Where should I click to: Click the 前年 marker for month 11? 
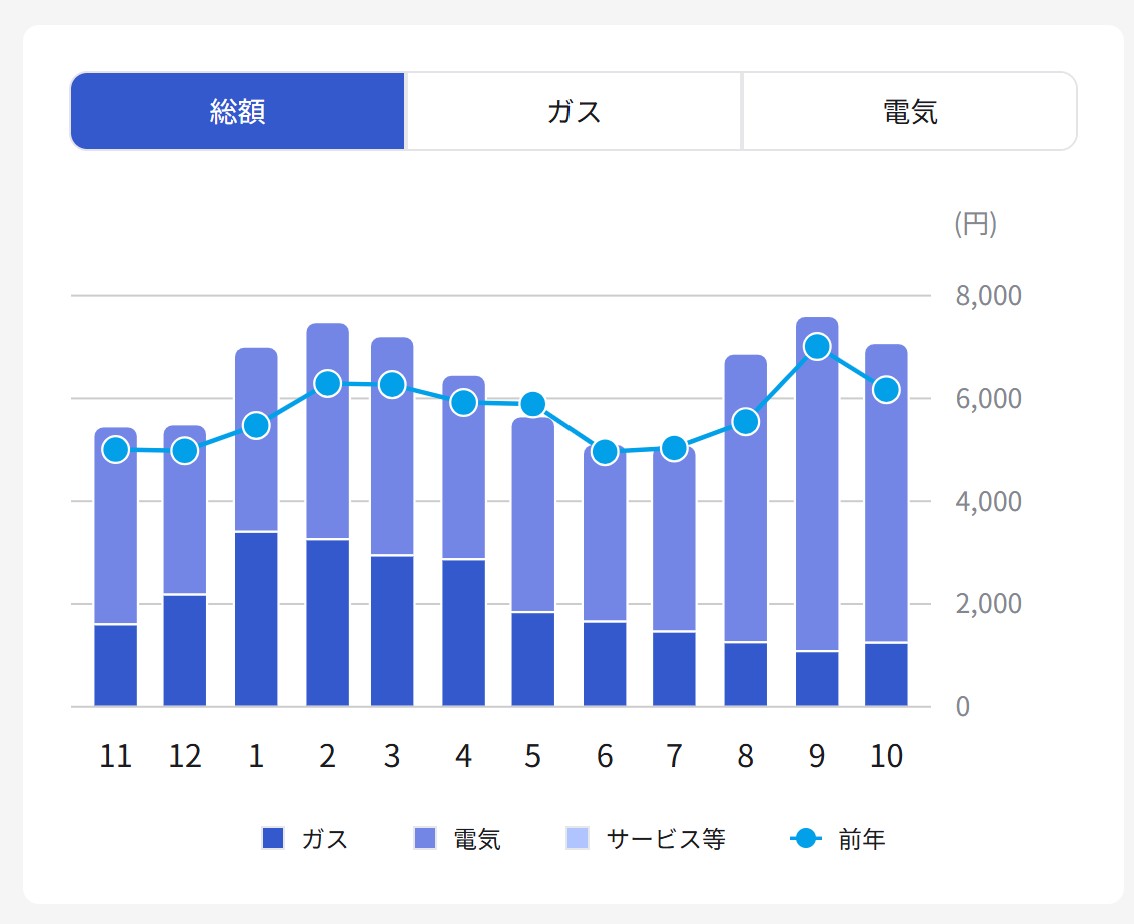coord(116,450)
